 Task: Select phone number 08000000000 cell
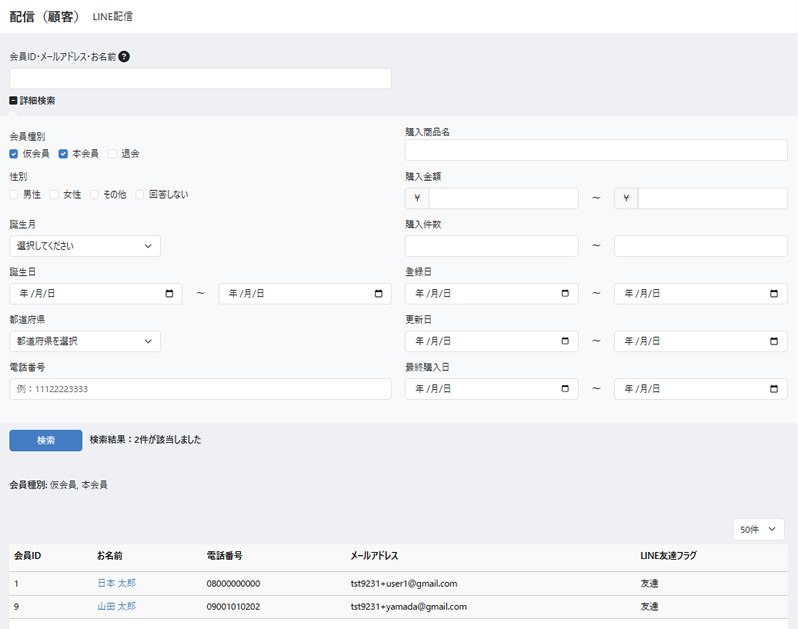(233, 584)
